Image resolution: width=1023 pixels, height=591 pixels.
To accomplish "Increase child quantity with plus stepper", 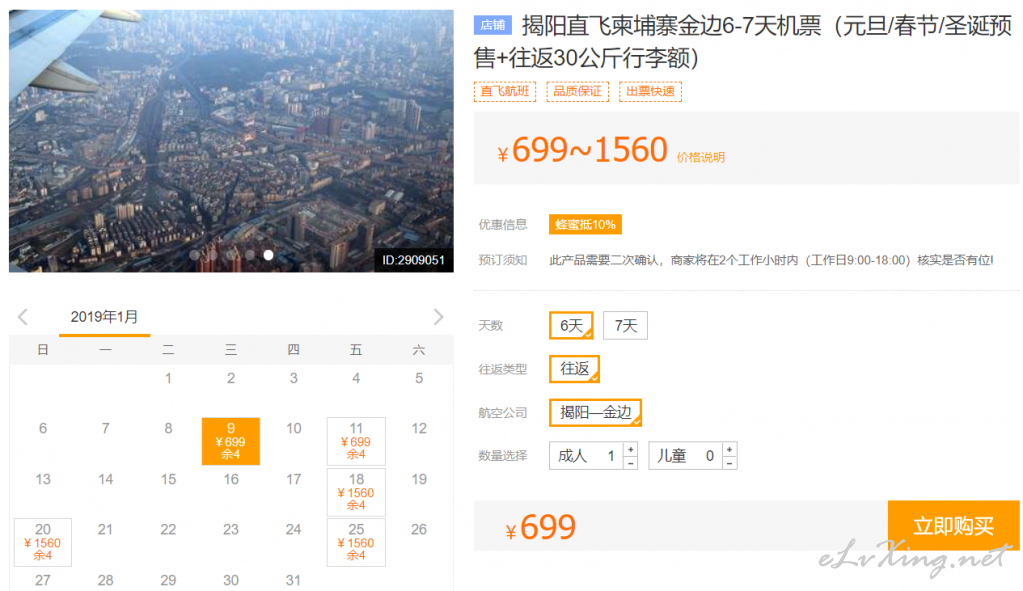I will tap(729, 449).
